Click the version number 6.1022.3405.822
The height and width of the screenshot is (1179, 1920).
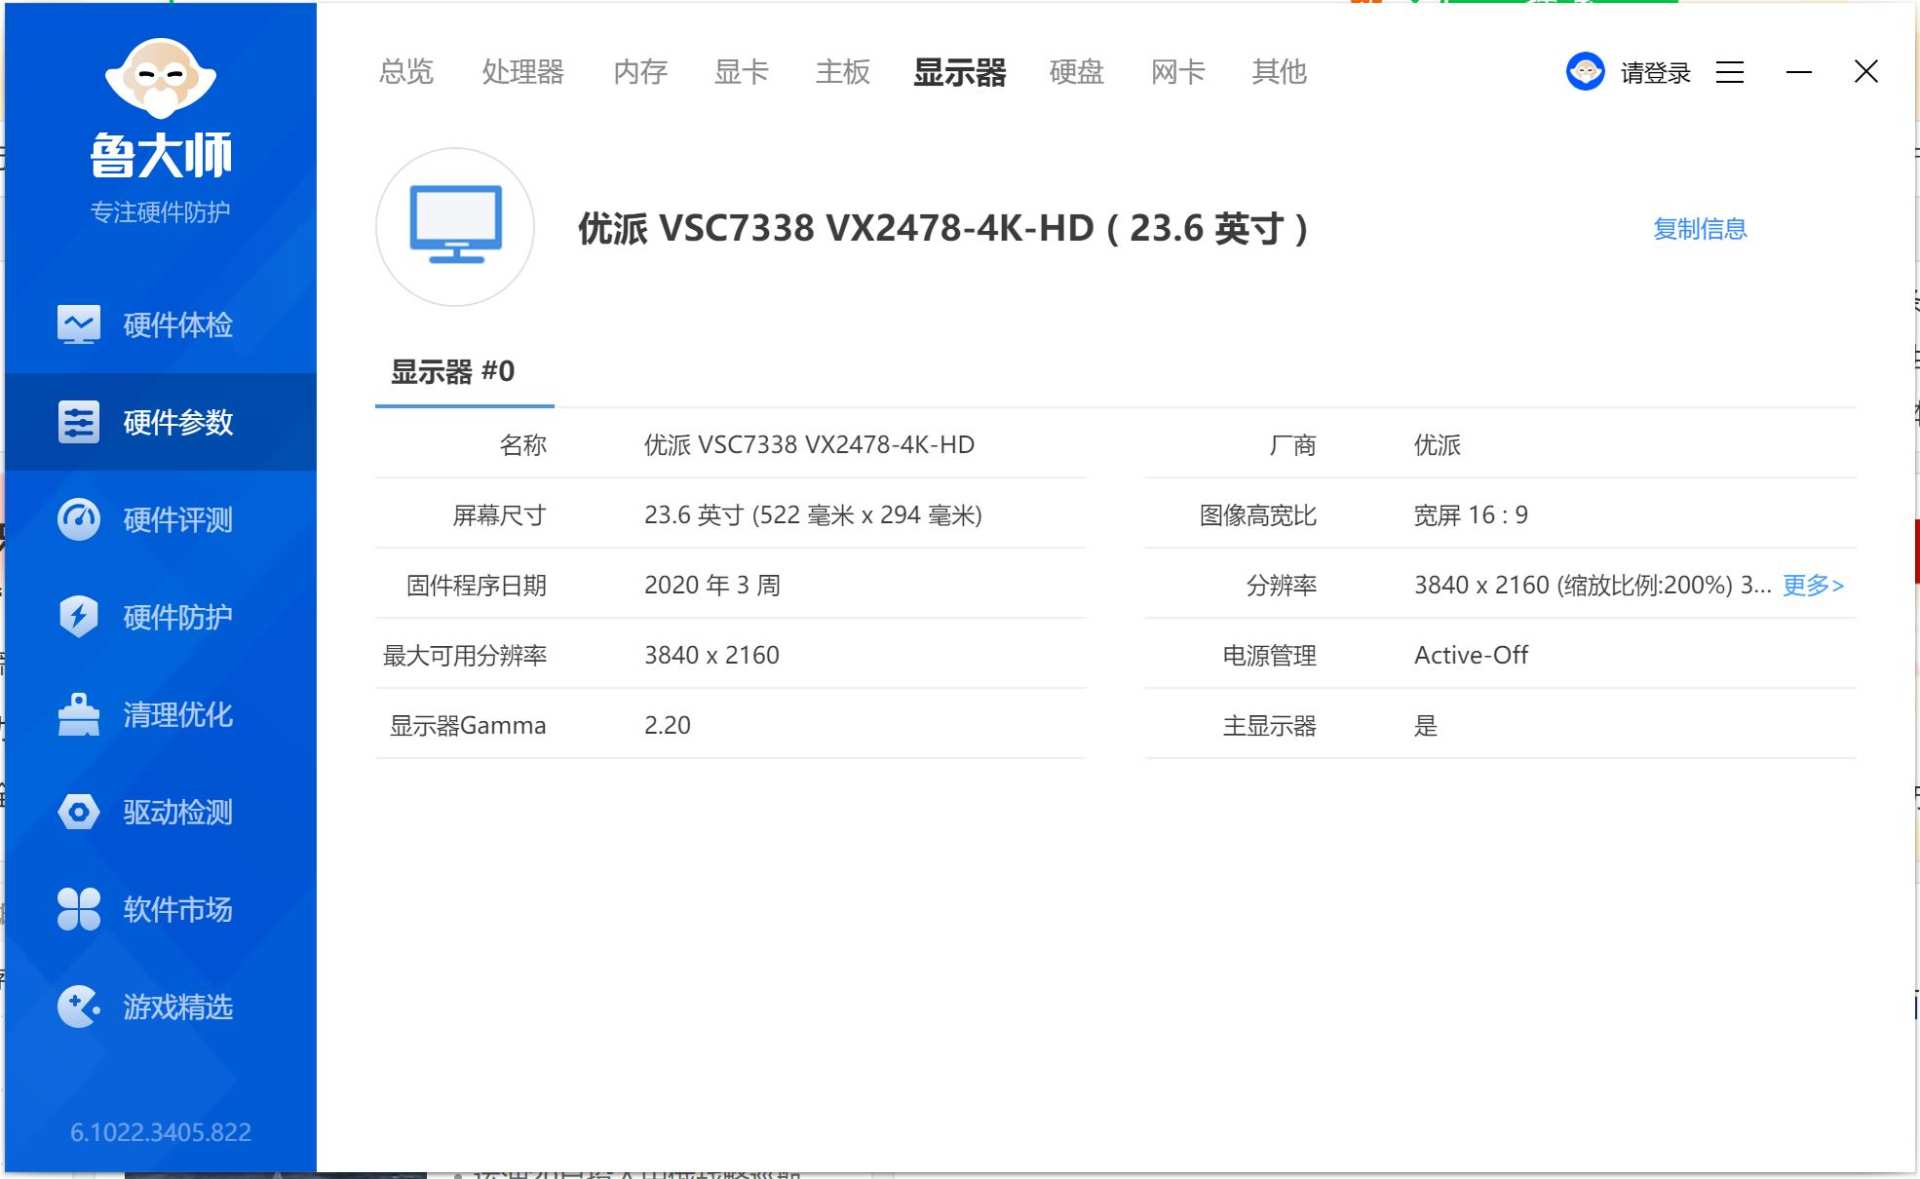pyautogui.click(x=160, y=1131)
